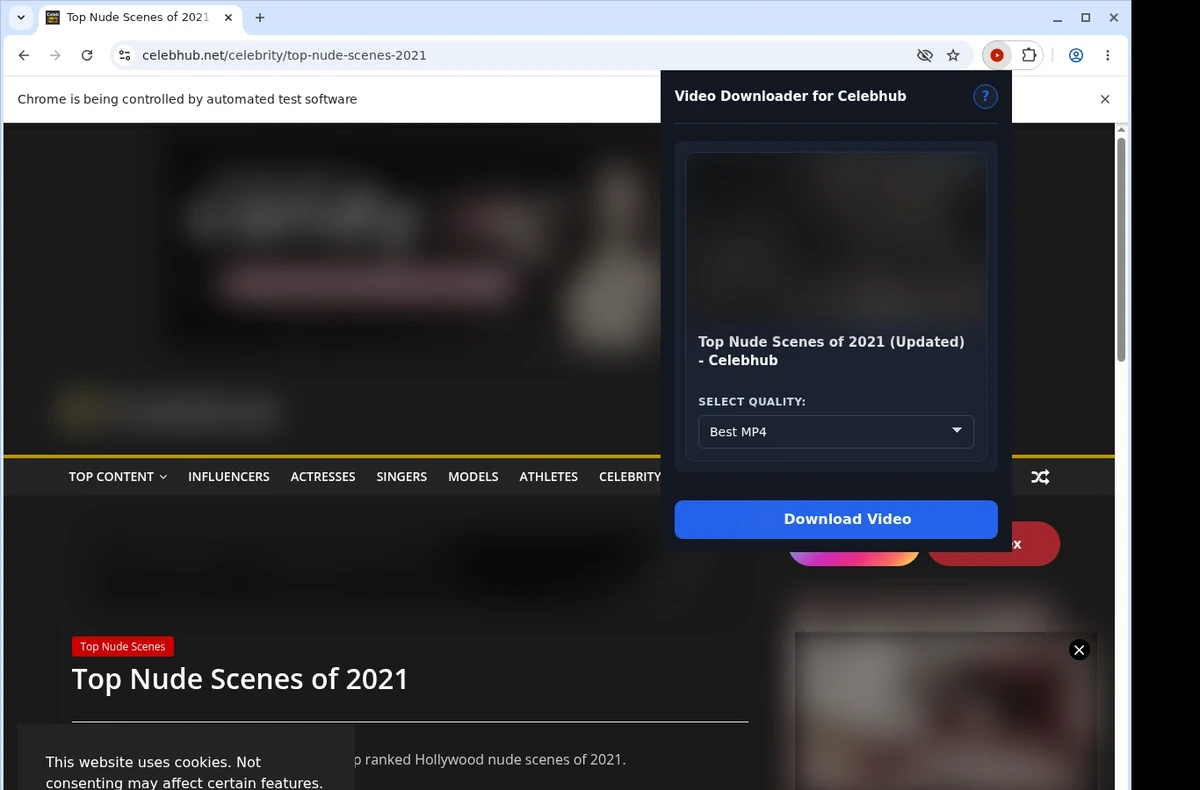
Task: Bookmark this page with the star icon
Action: click(953, 56)
